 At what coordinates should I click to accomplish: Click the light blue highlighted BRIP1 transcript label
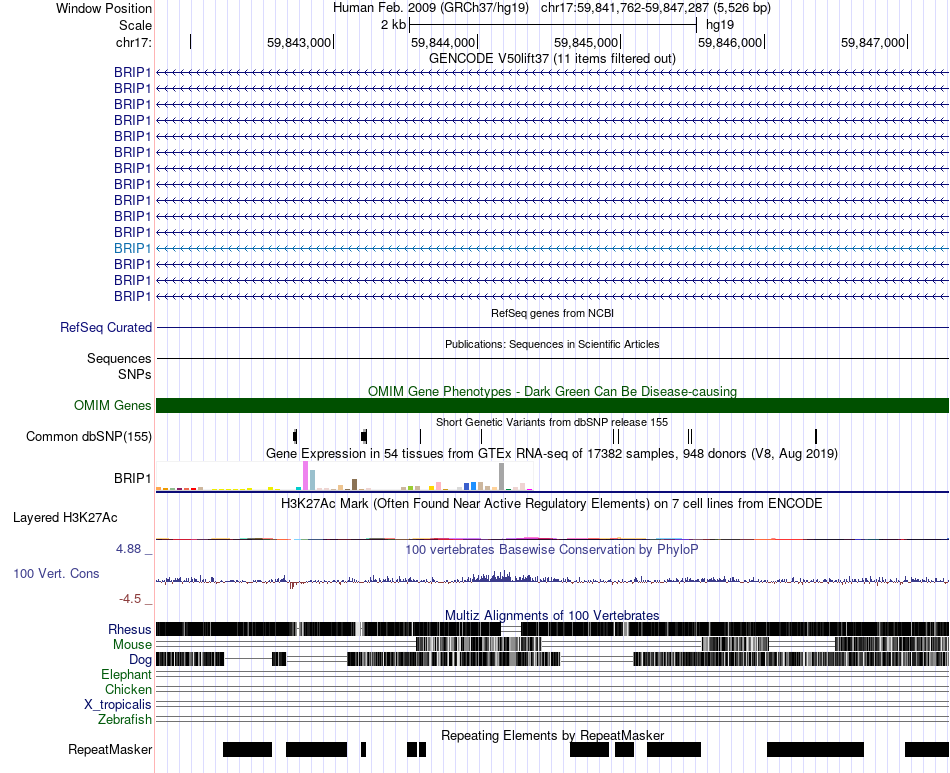(132, 248)
